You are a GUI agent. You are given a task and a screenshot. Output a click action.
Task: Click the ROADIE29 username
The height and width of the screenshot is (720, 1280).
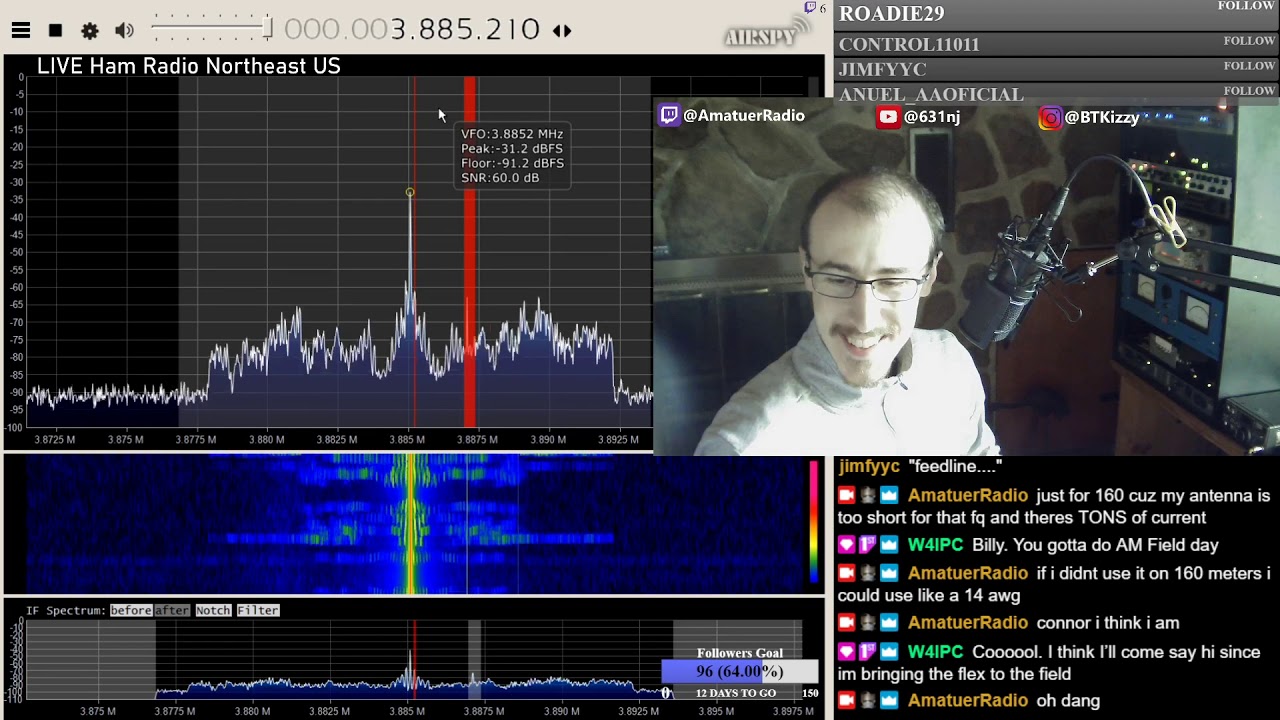click(x=891, y=14)
